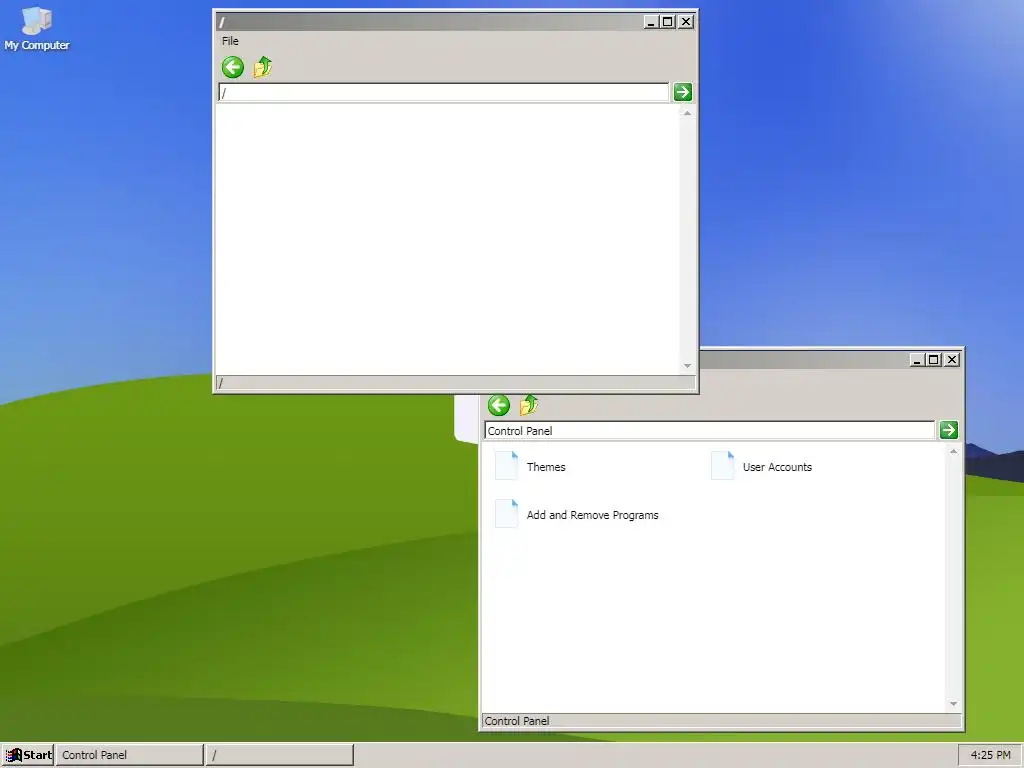Click the Control Panel status bar text
Viewport: 1024px width, 768px height.
pyautogui.click(x=517, y=721)
